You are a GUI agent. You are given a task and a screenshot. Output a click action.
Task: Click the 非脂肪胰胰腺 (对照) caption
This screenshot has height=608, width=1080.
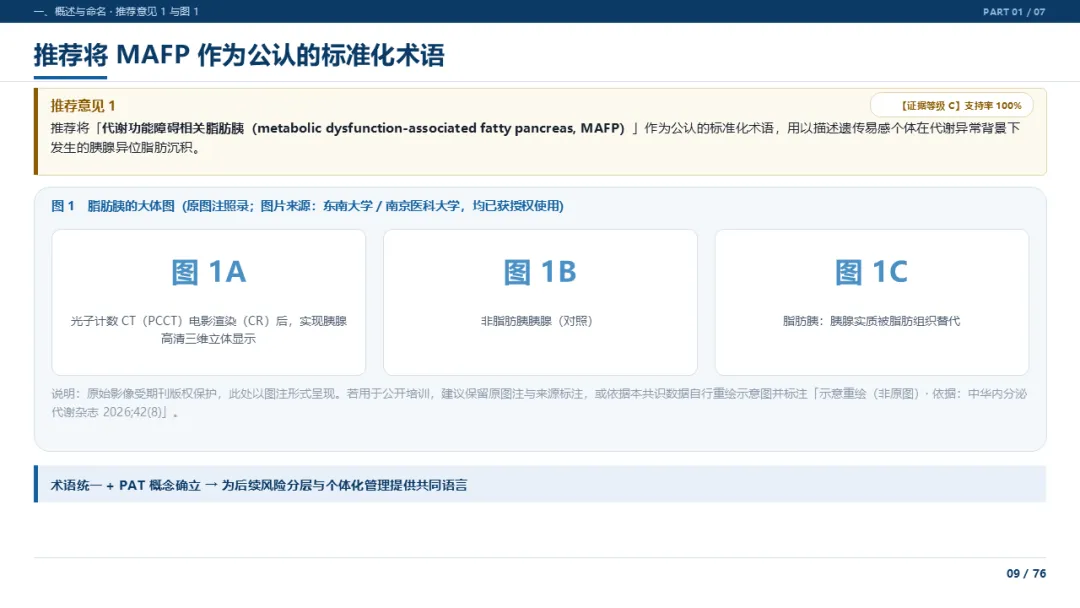537,321
